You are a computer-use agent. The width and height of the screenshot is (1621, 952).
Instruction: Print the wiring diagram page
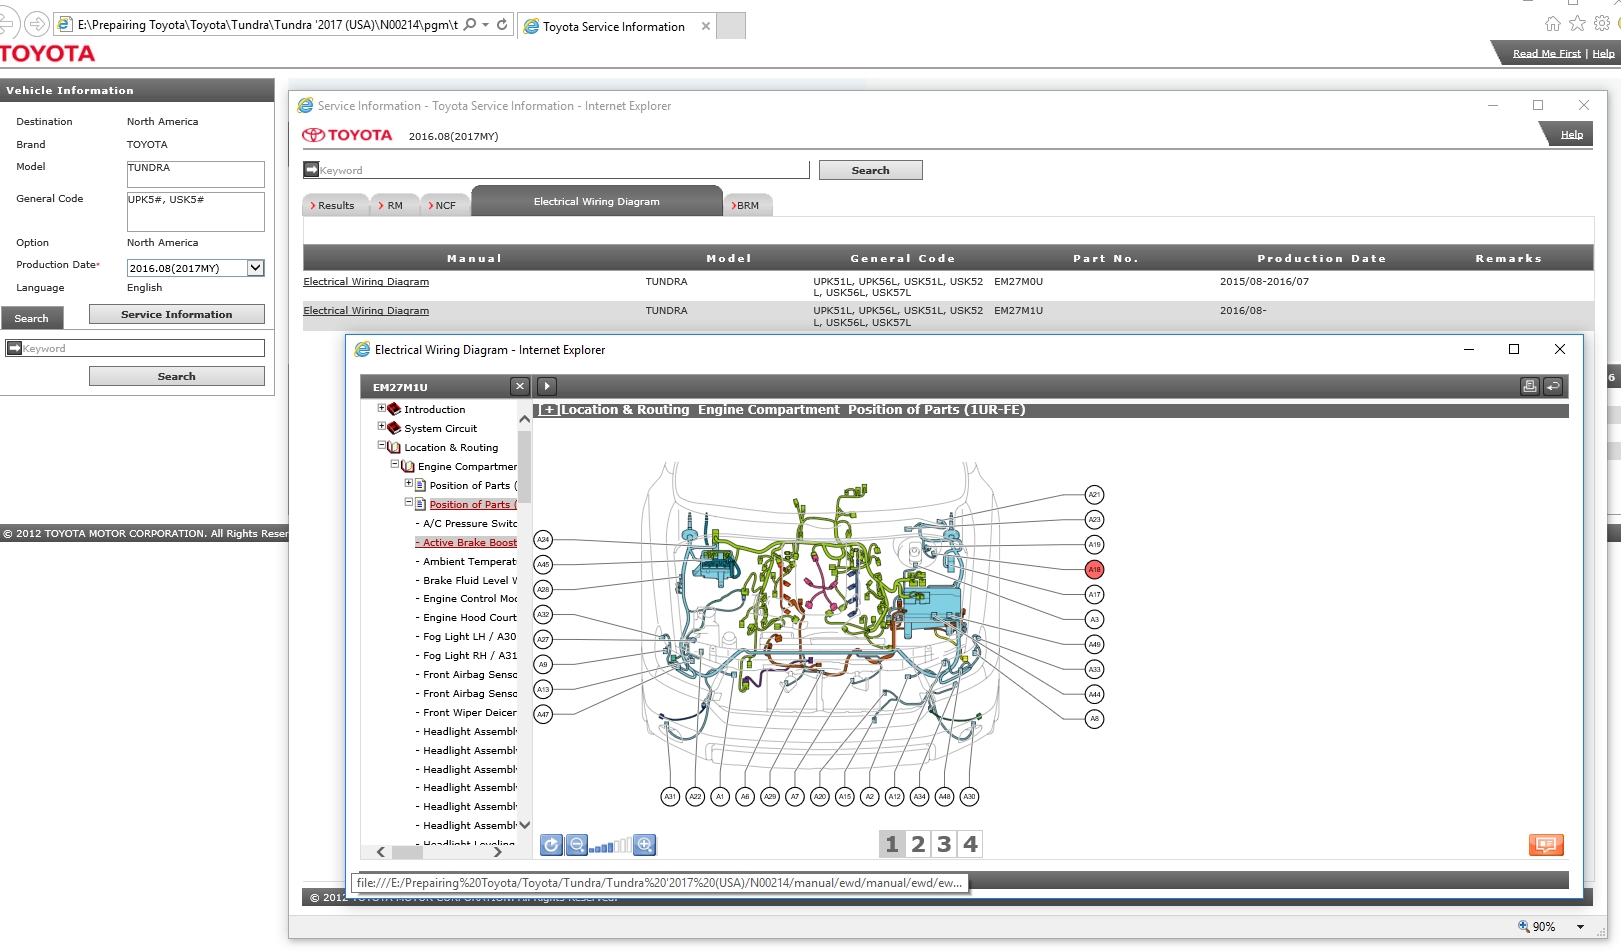point(1530,386)
